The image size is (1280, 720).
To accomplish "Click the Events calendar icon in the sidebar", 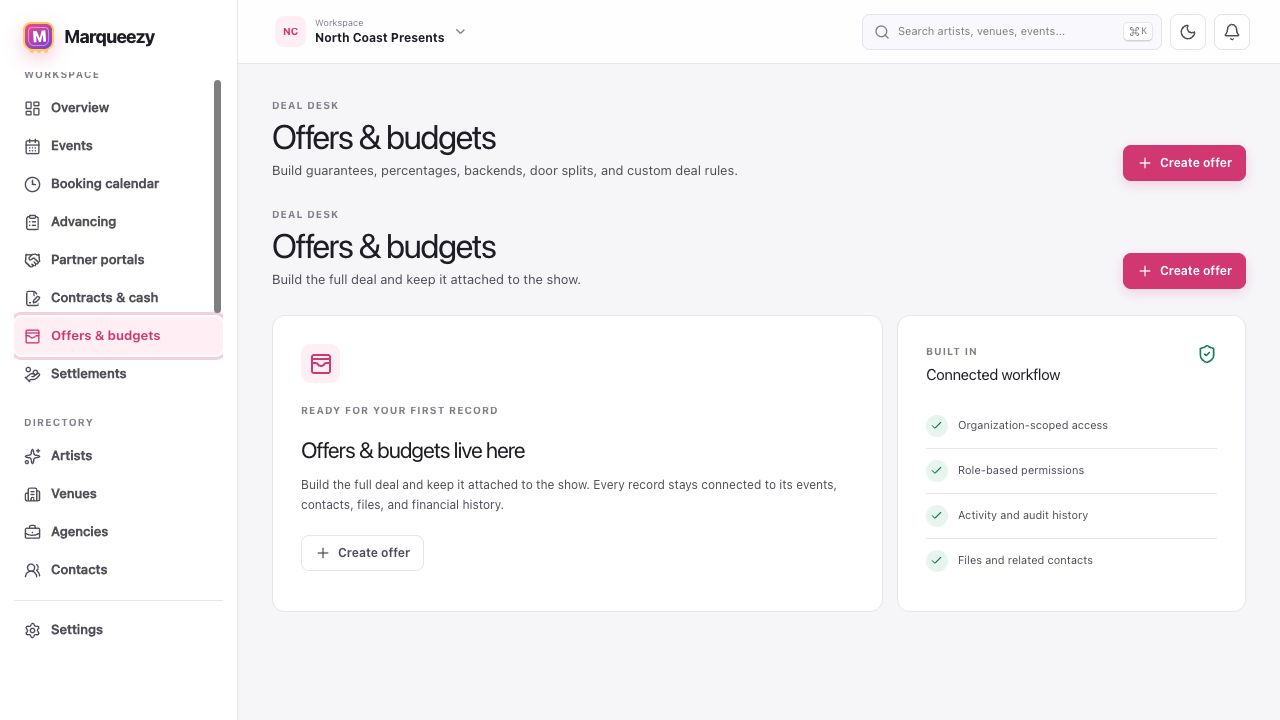I will pos(32,146).
